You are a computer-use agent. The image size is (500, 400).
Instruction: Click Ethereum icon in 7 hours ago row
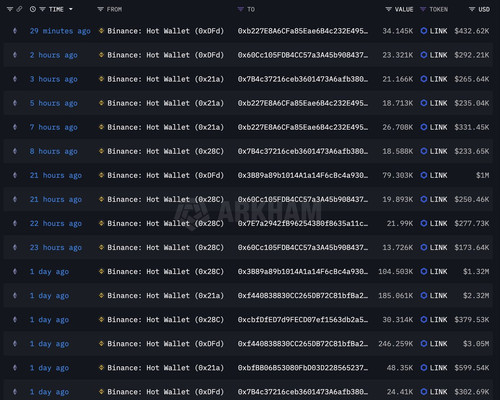click(15, 127)
